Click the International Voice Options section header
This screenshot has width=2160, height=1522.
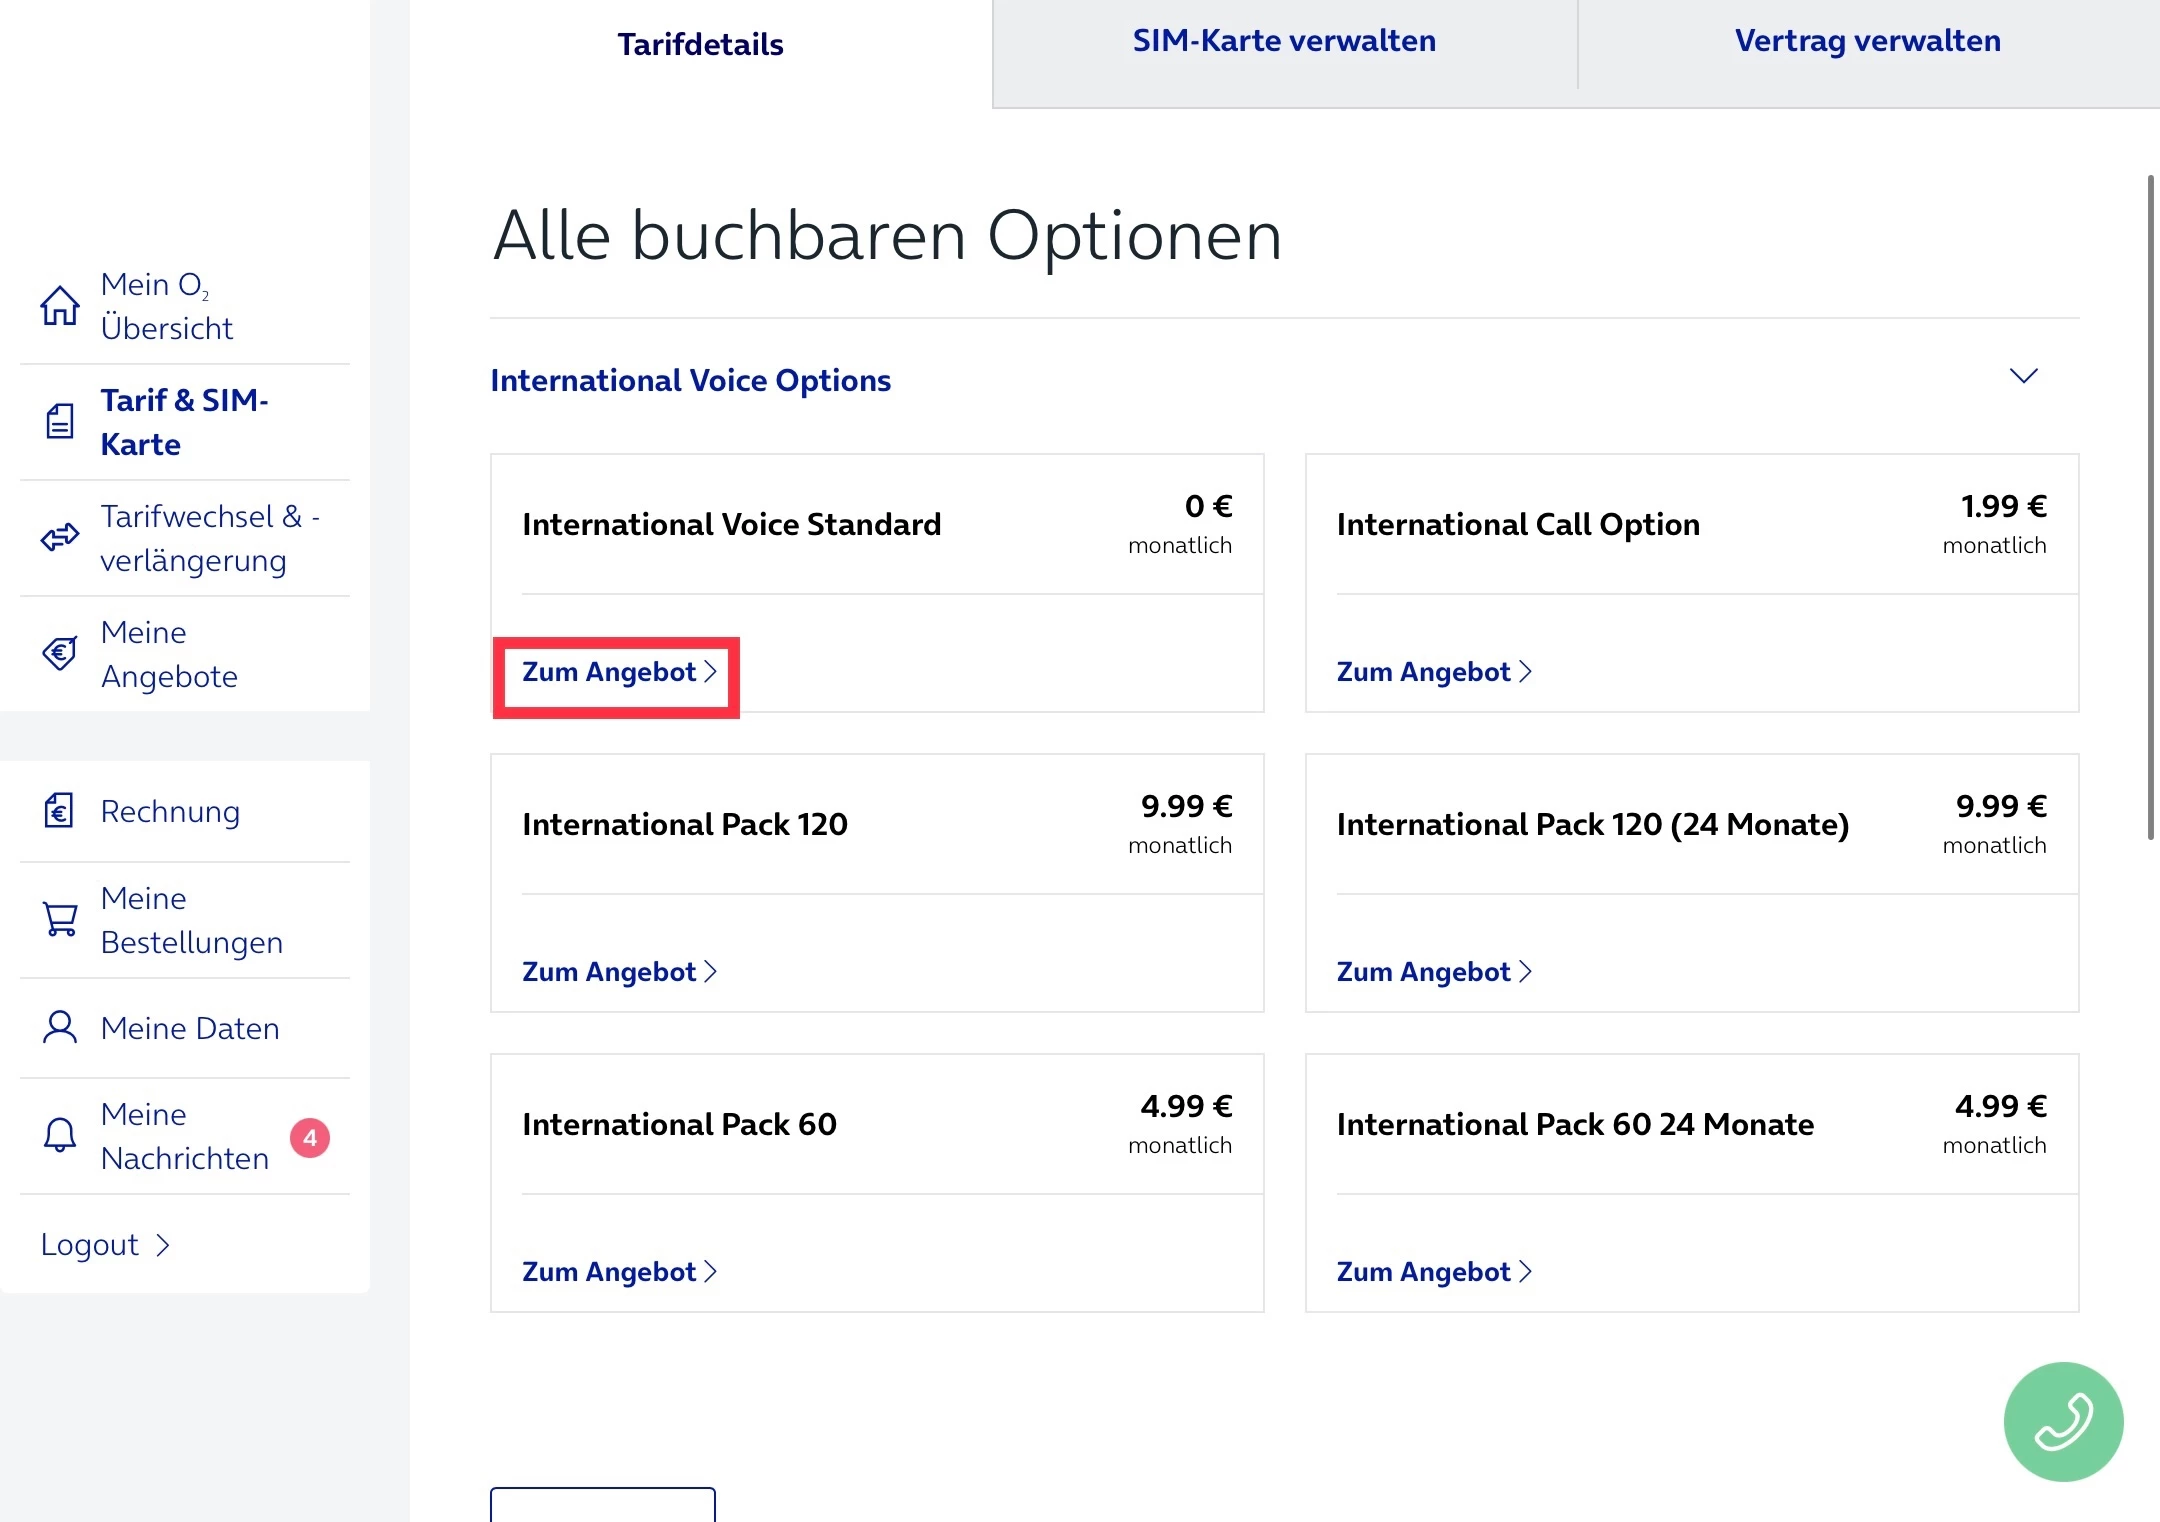tap(690, 381)
